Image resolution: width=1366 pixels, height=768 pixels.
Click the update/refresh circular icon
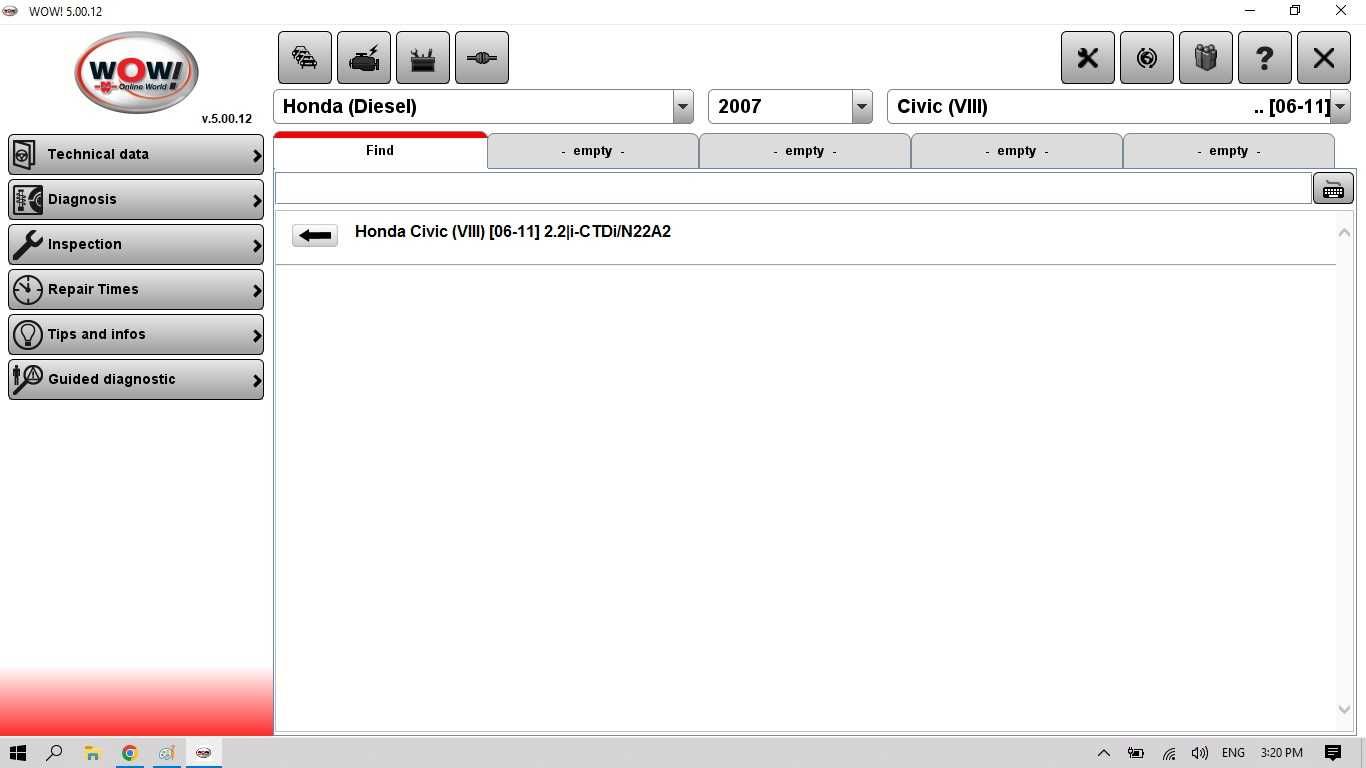pos(1147,58)
